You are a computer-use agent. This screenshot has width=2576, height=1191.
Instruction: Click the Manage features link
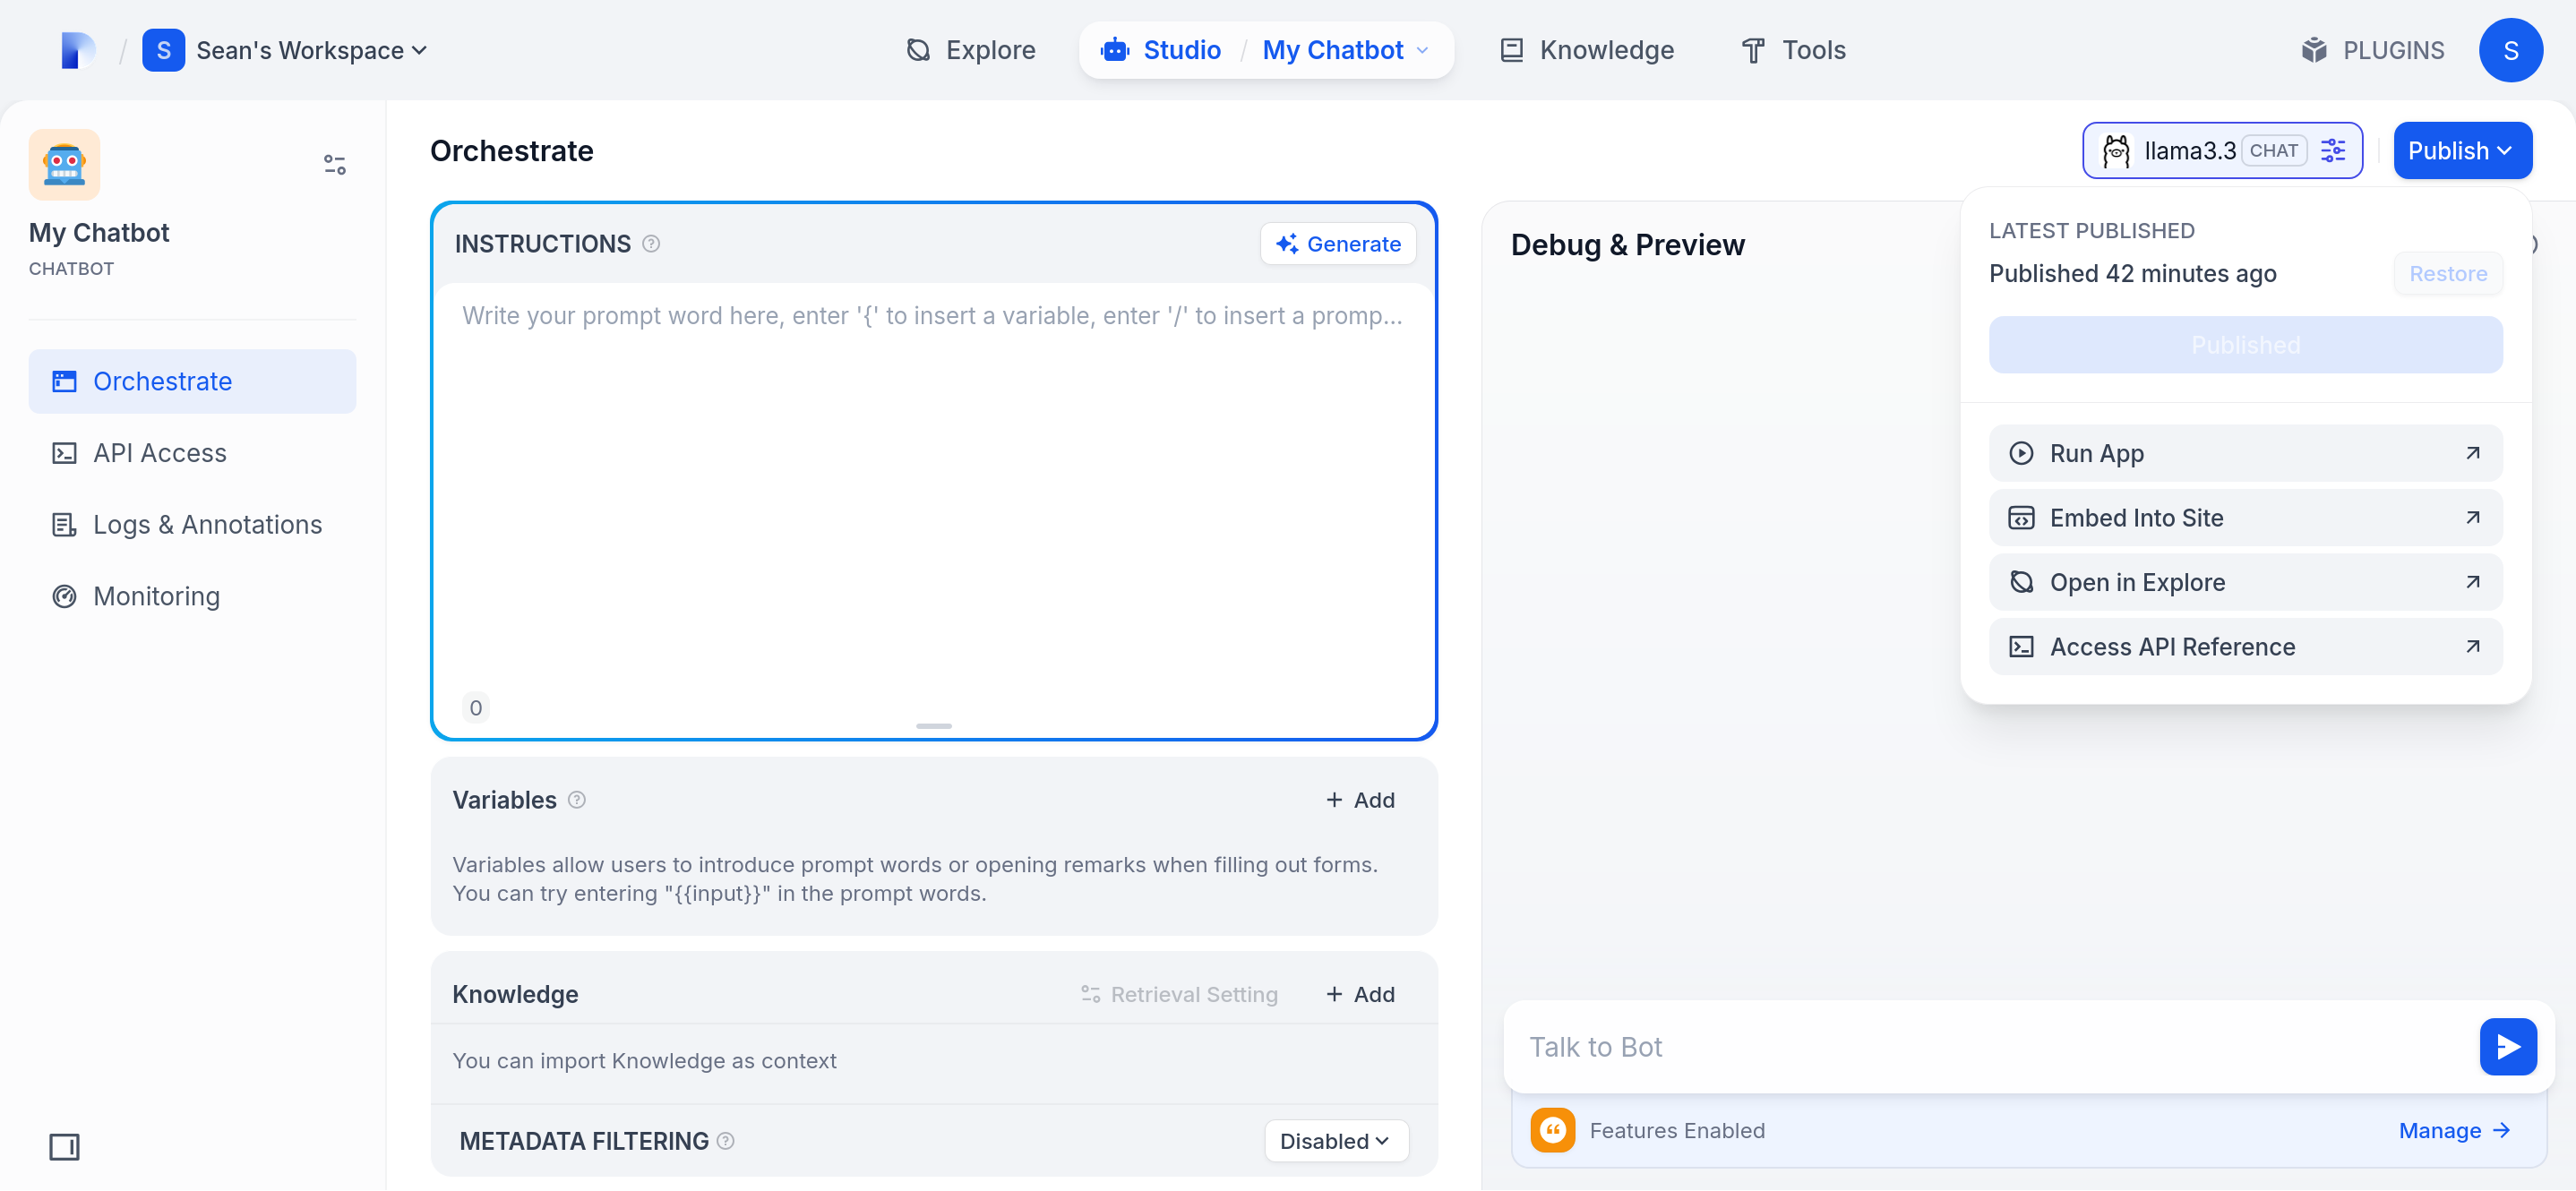[x=2453, y=1130]
